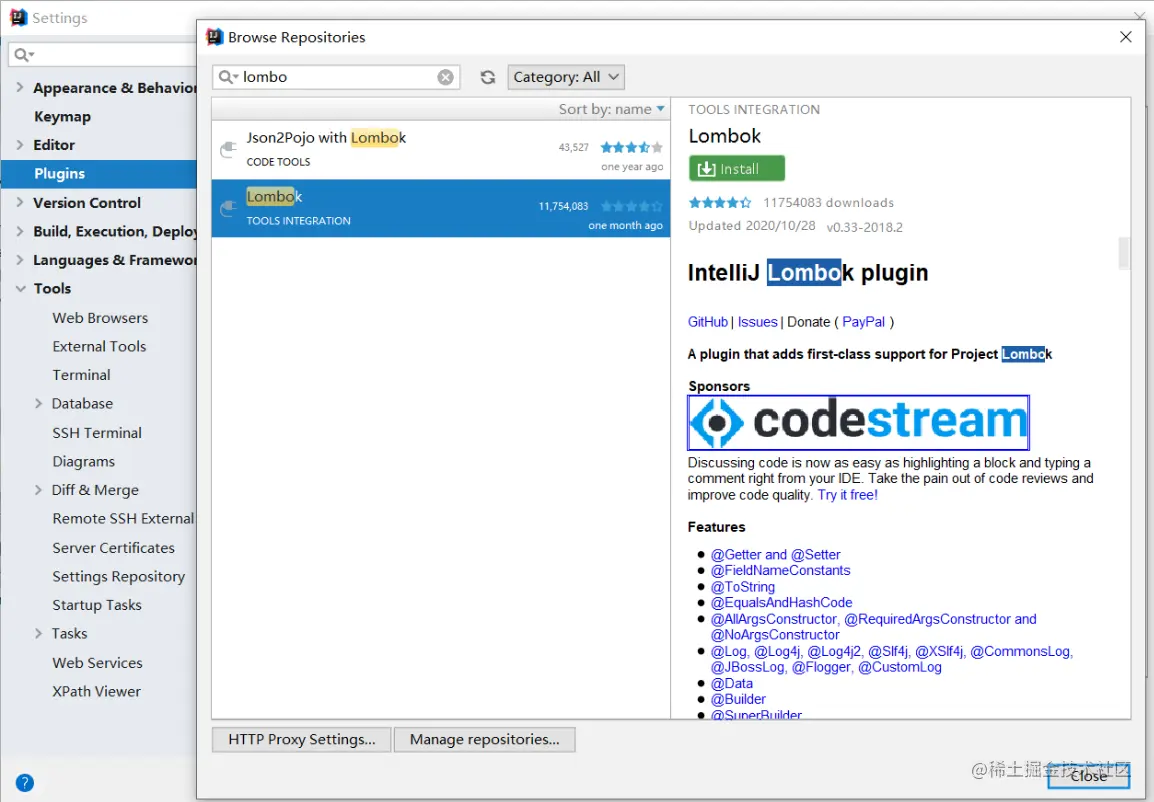Open Settings Repository settings

(118, 577)
